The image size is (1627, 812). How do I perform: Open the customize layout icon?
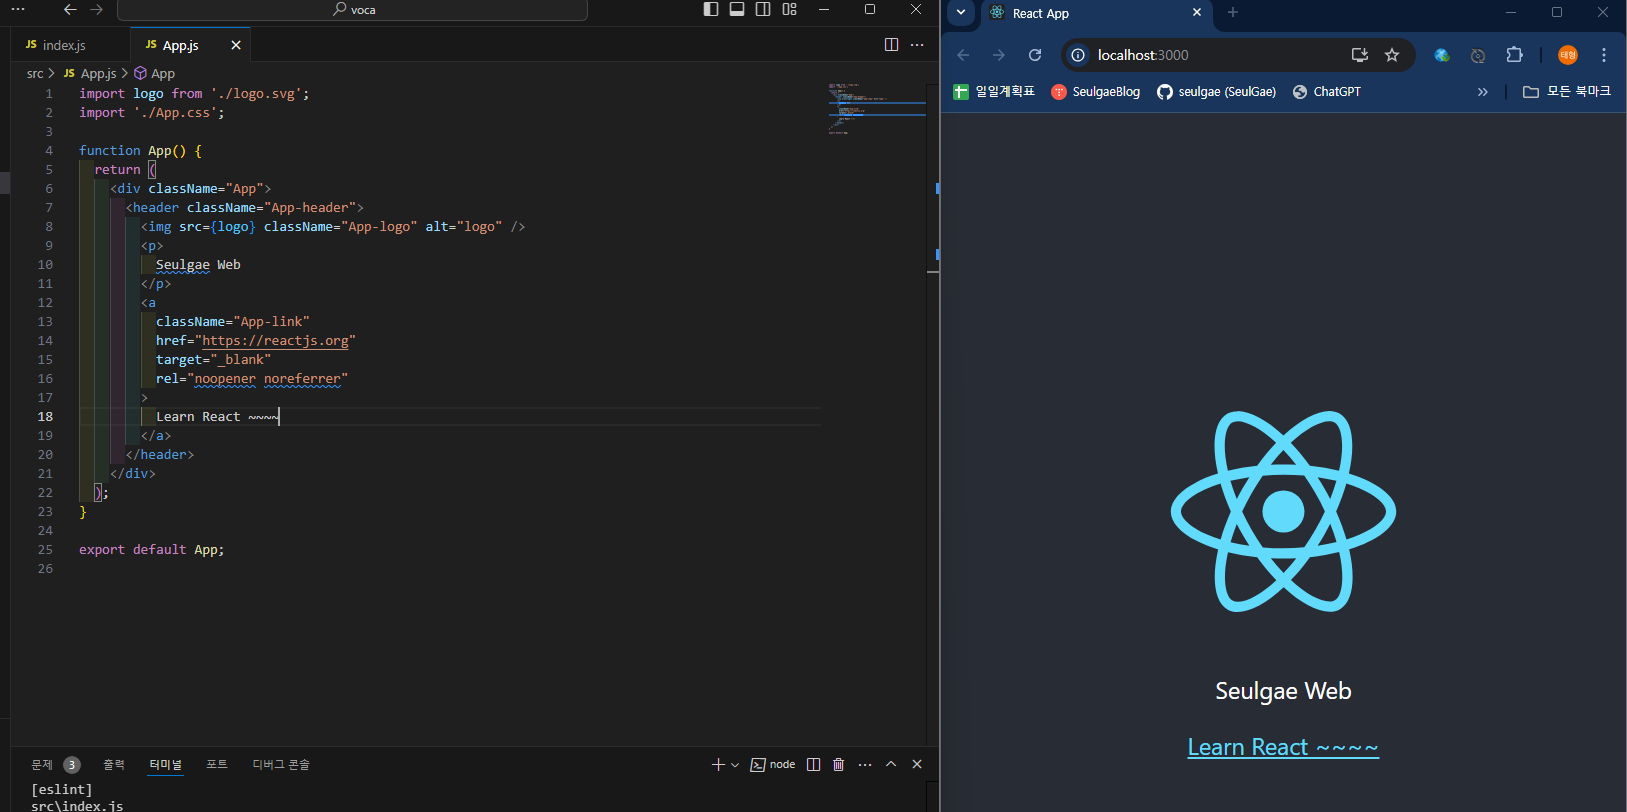790,9
